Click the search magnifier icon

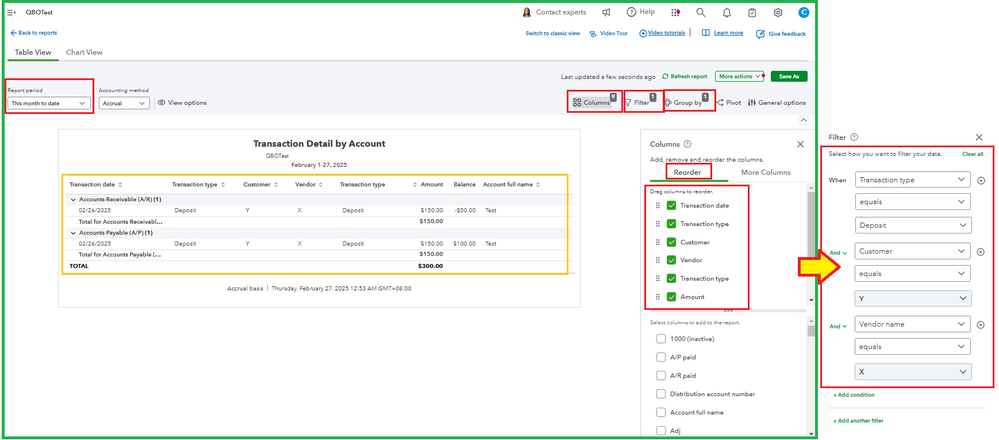701,12
